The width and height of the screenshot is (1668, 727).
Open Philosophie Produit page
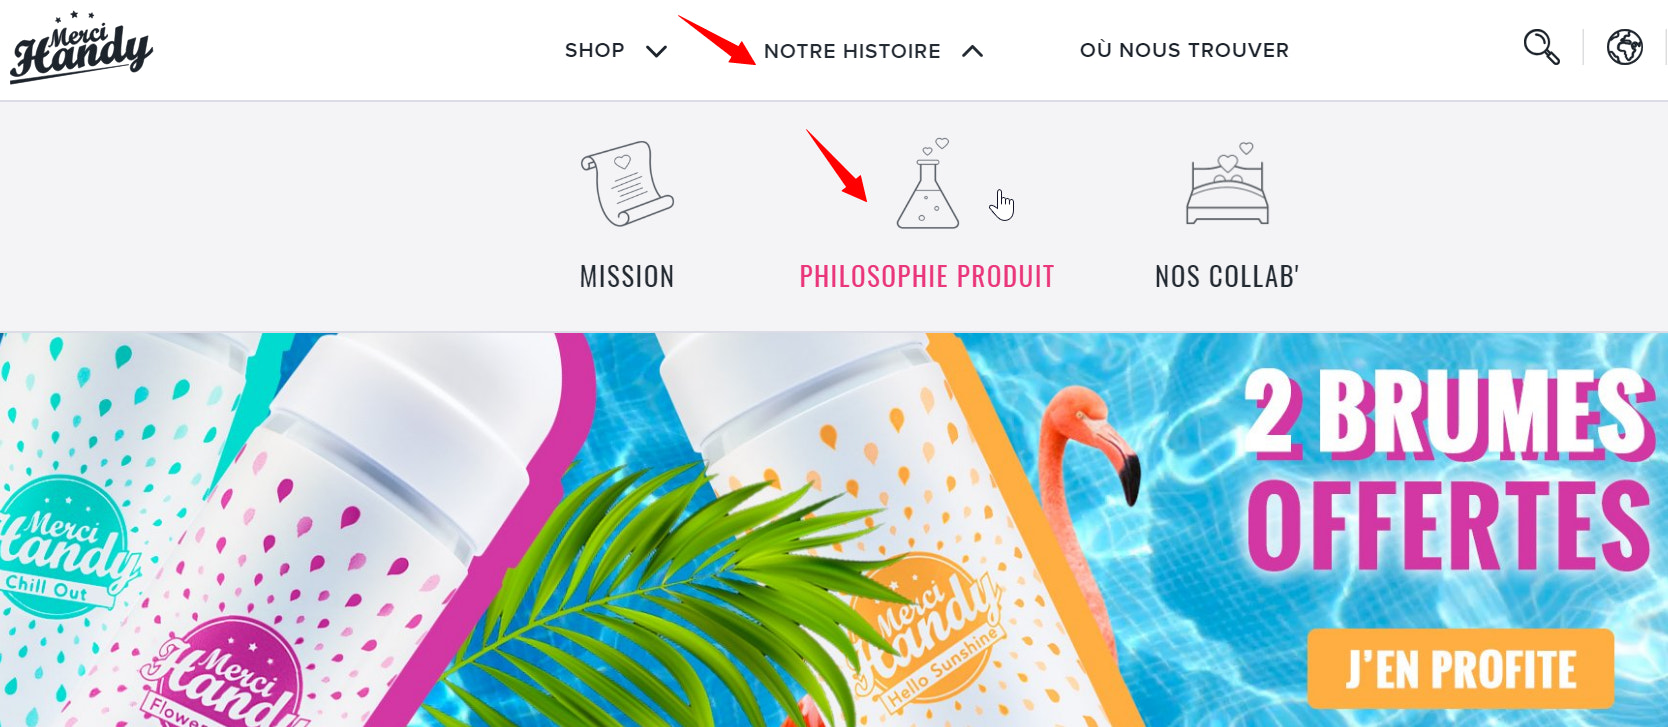tap(927, 276)
